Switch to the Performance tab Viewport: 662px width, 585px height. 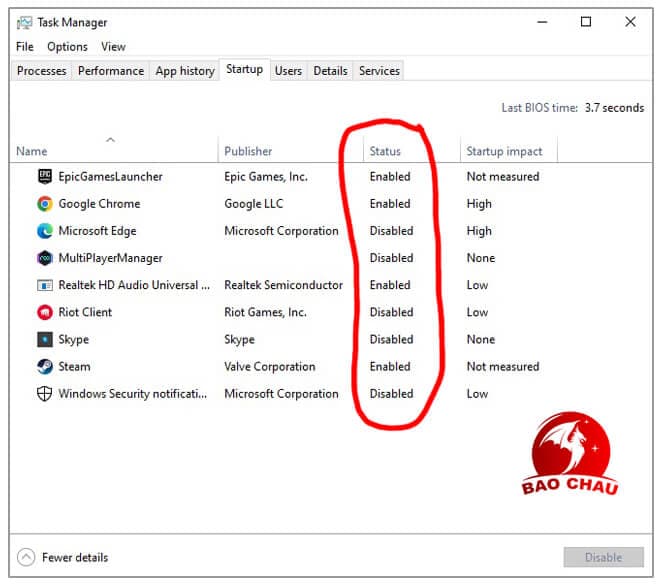point(111,70)
